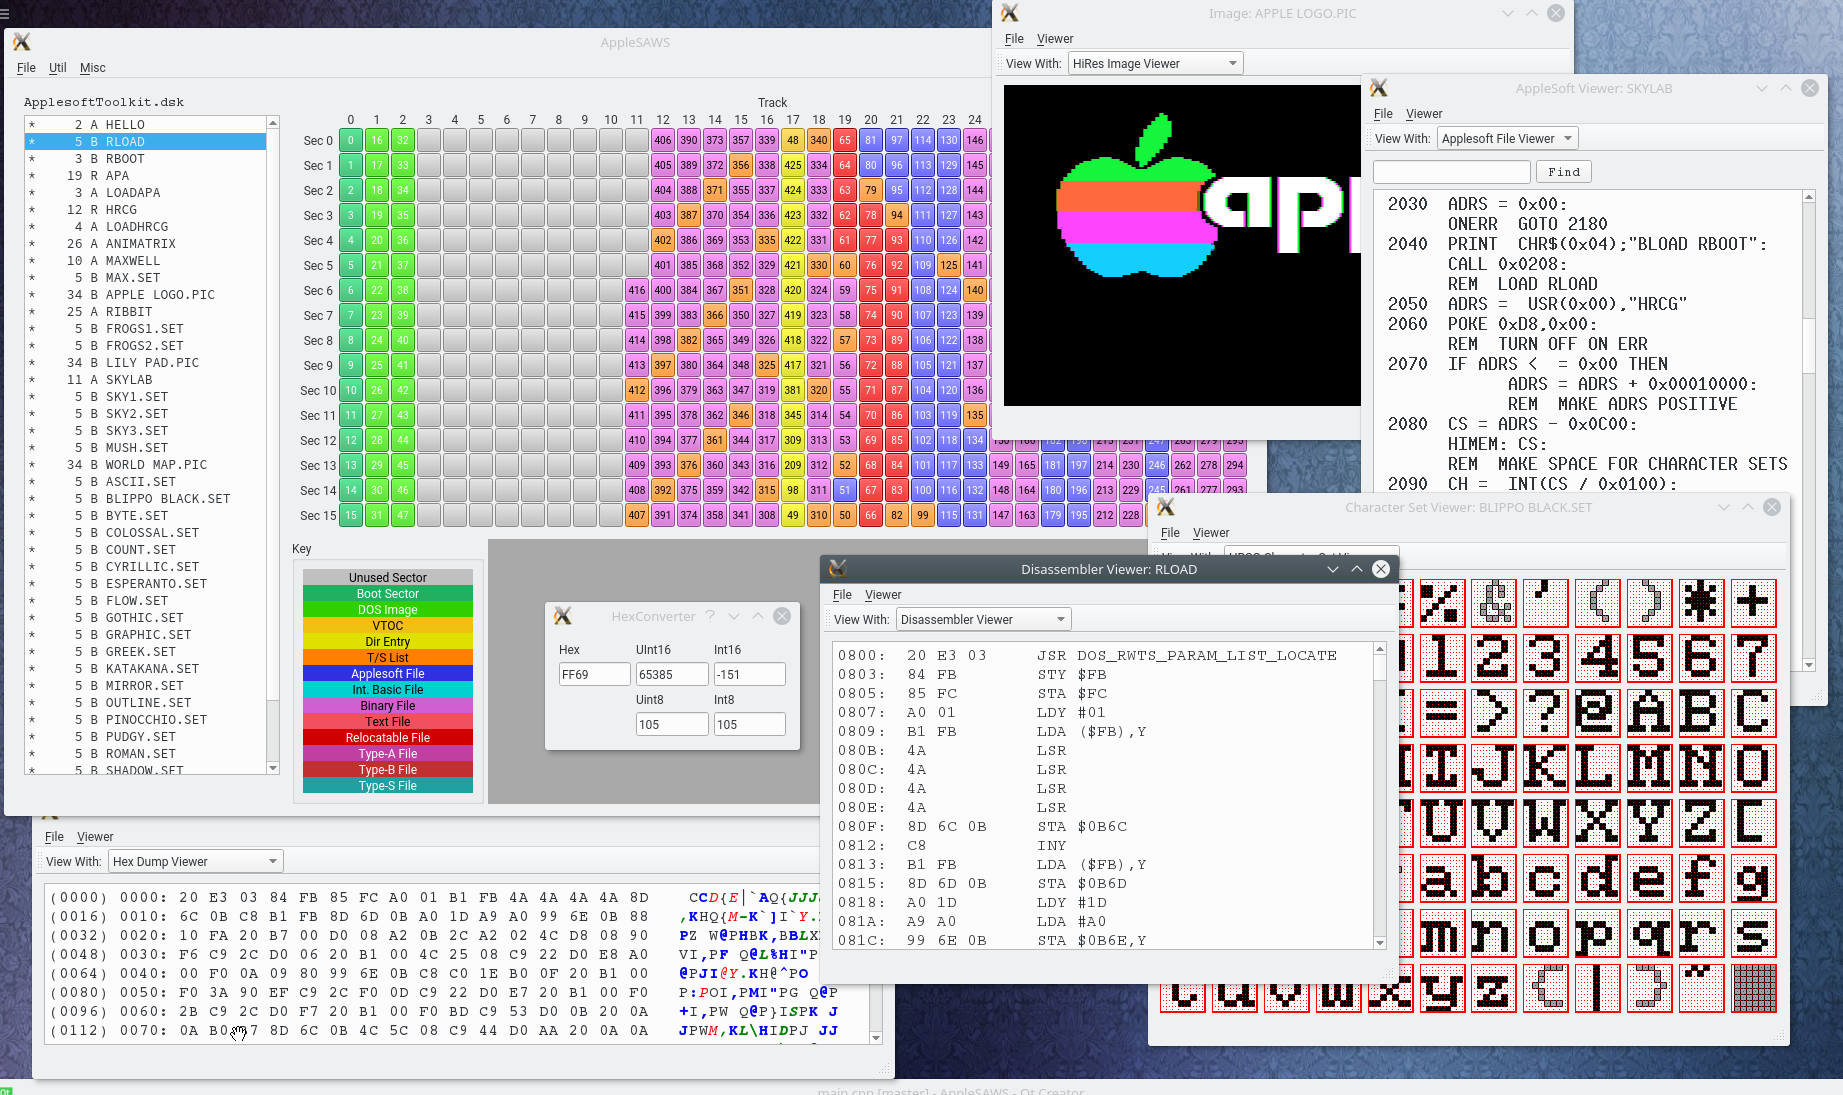
Task: Click the catalog list scrollbar down arrow
Action: tap(273, 768)
